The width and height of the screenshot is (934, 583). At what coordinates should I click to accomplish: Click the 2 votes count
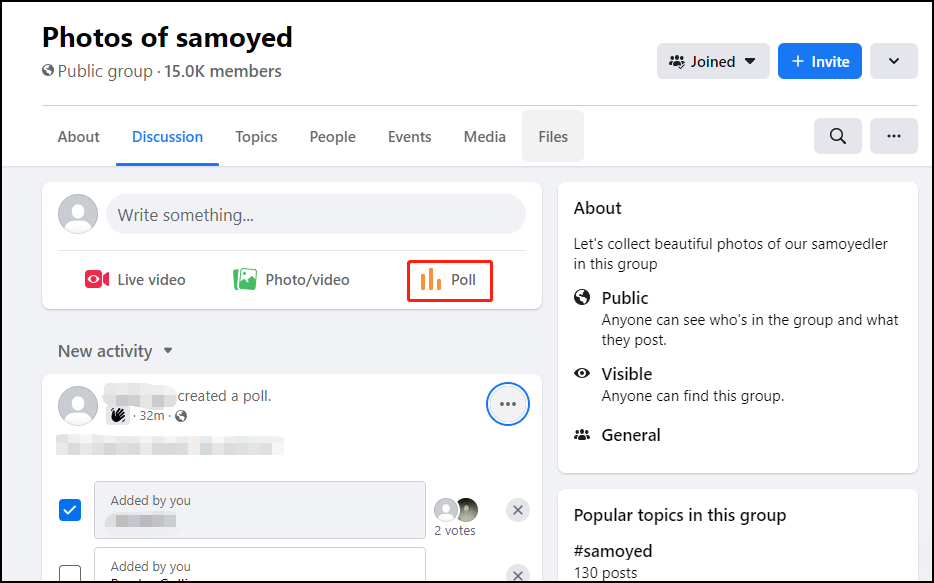pos(454,531)
